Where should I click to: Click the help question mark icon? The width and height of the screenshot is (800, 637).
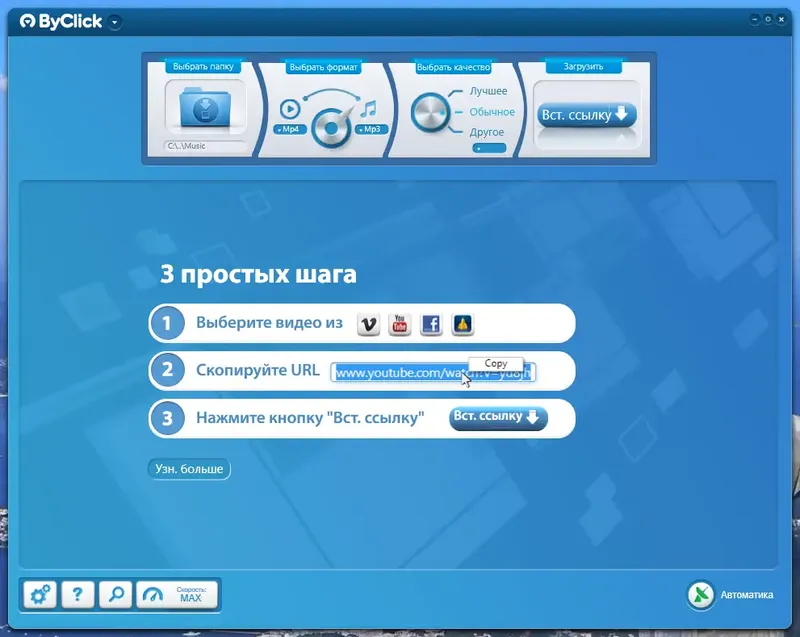click(77, 594)
